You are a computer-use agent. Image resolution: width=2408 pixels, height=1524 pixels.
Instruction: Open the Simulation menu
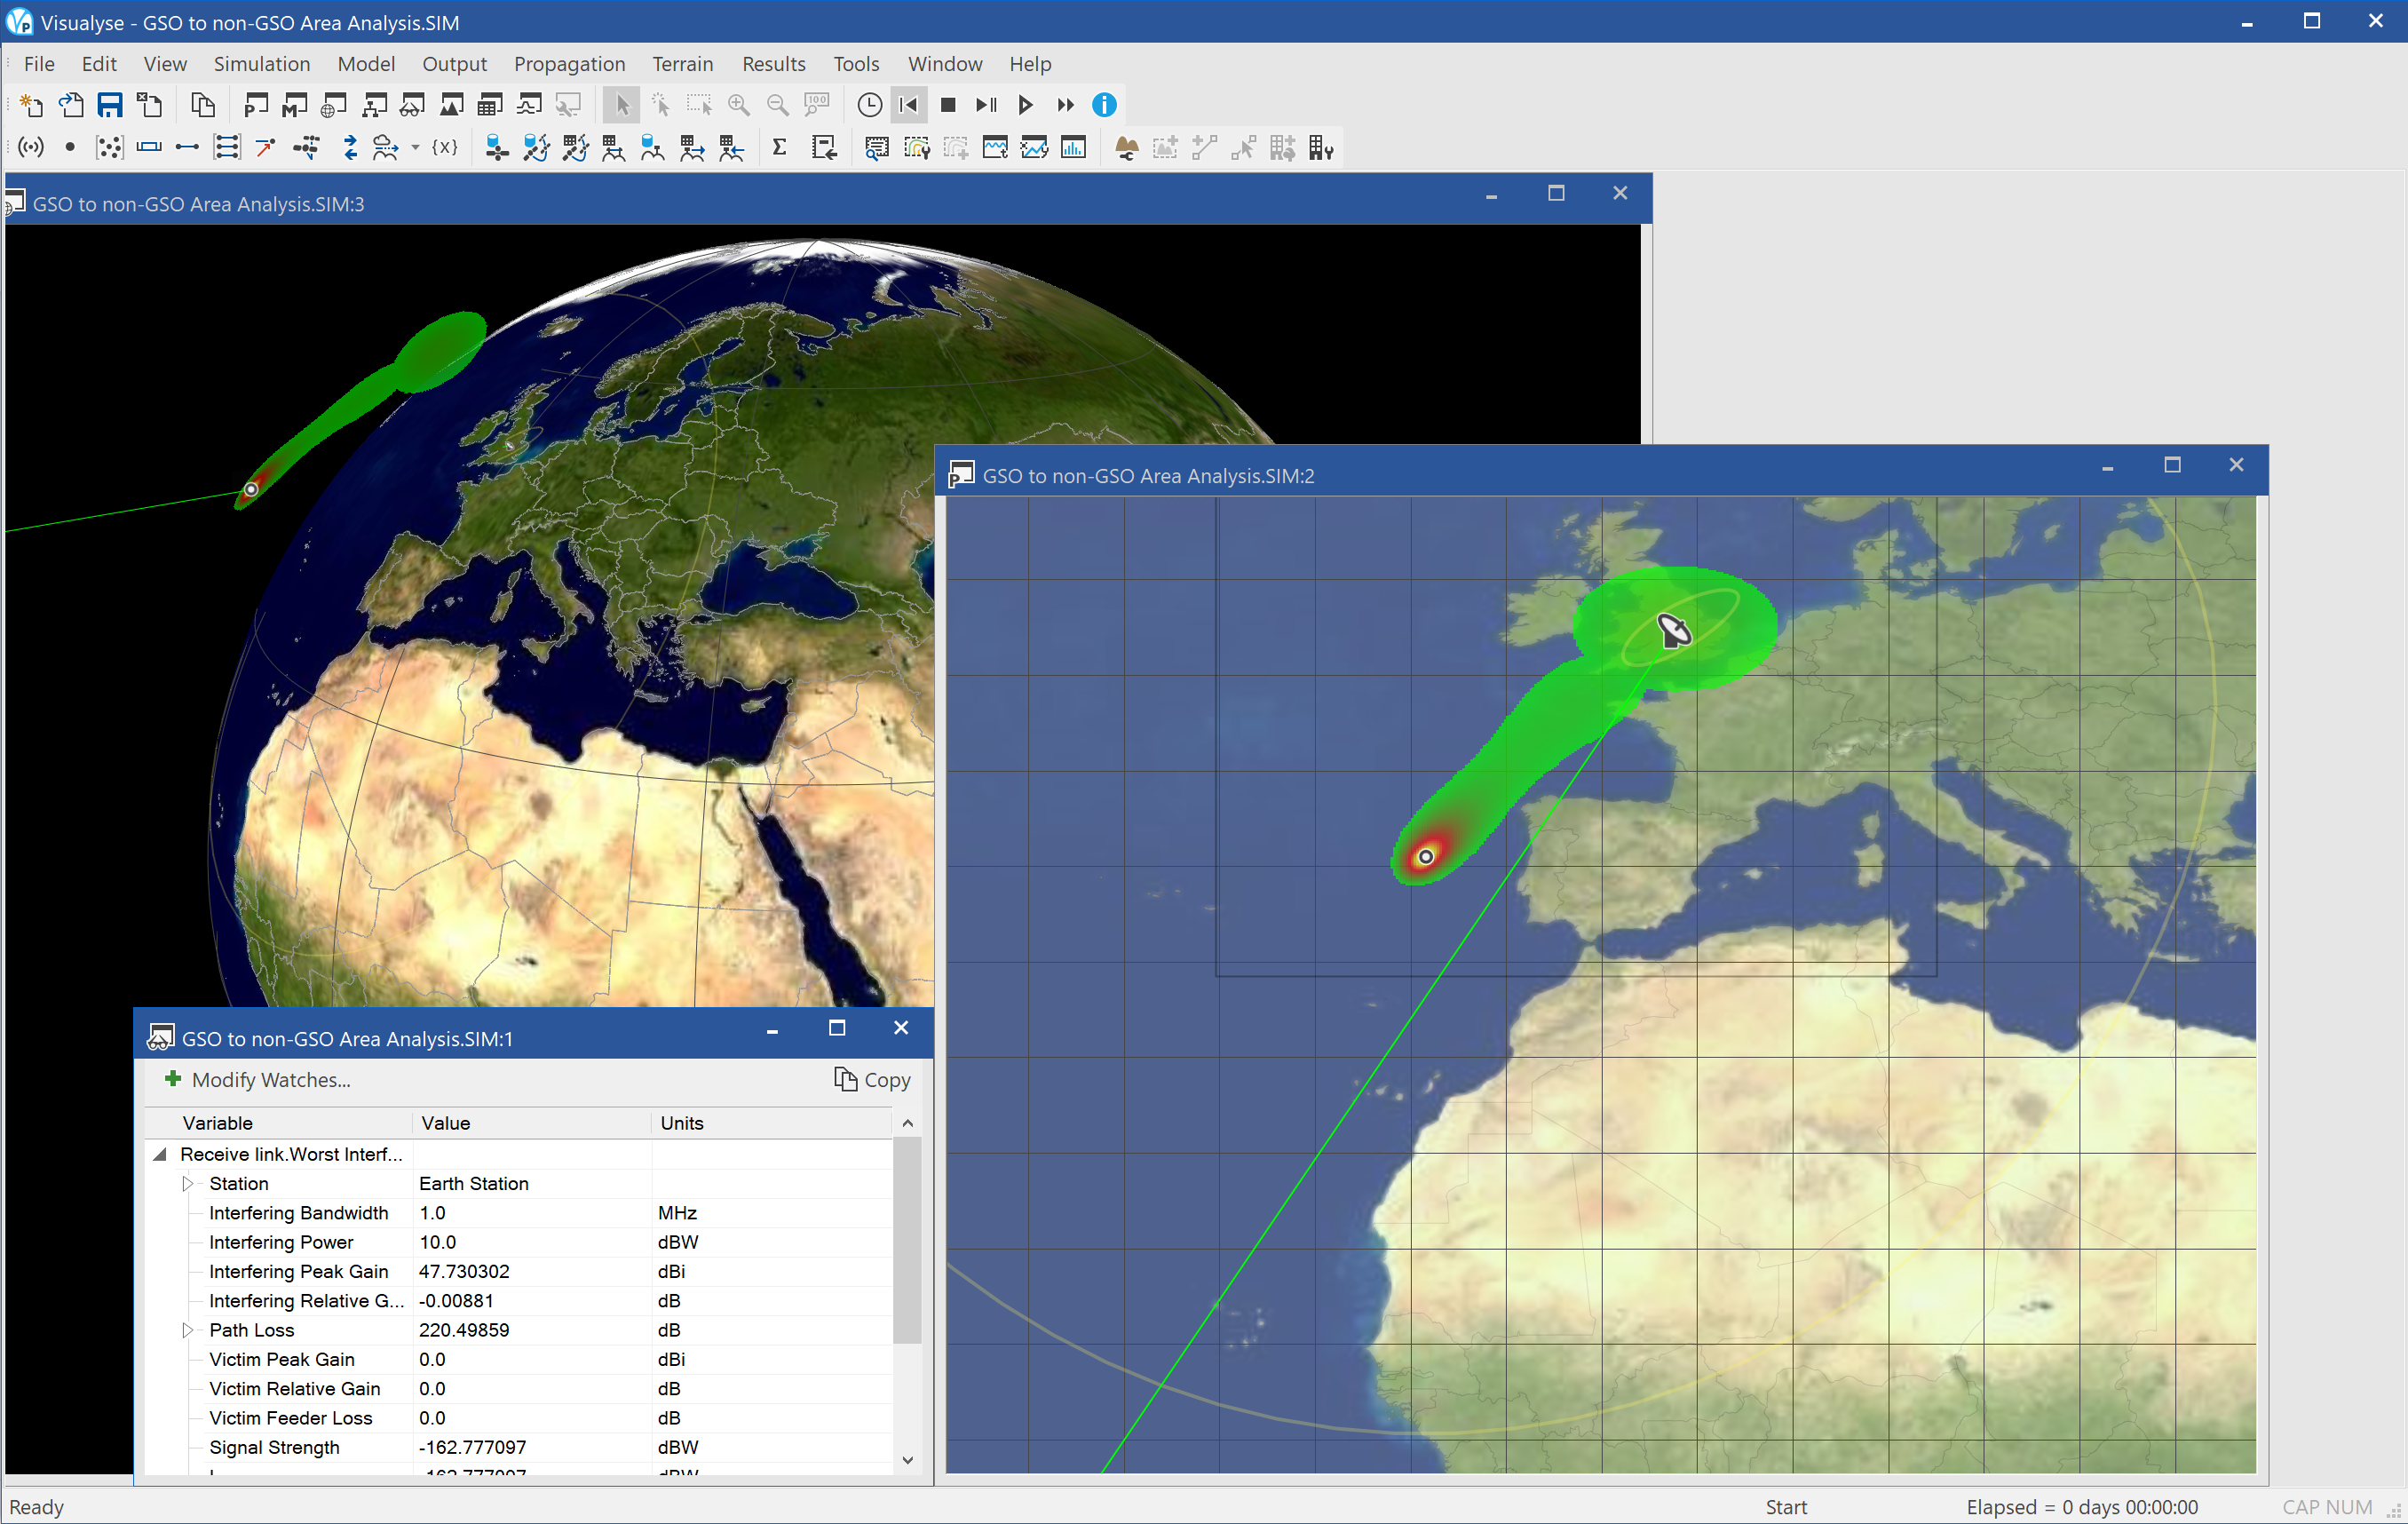pos(262,64)
